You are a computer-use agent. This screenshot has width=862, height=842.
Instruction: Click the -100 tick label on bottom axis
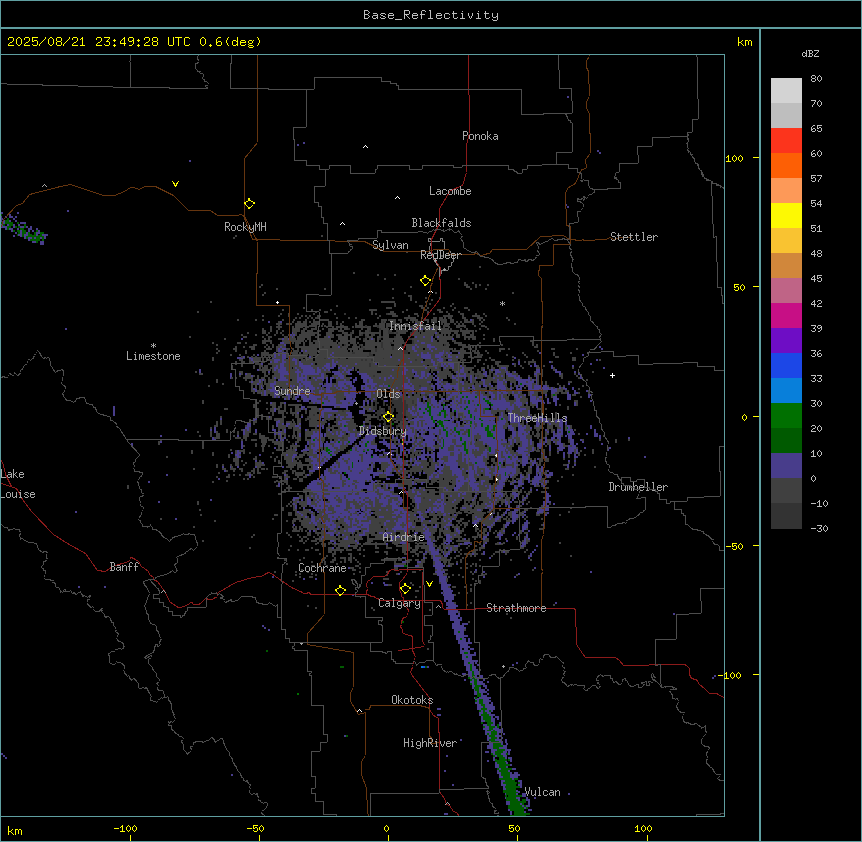[x=125, y=828]
